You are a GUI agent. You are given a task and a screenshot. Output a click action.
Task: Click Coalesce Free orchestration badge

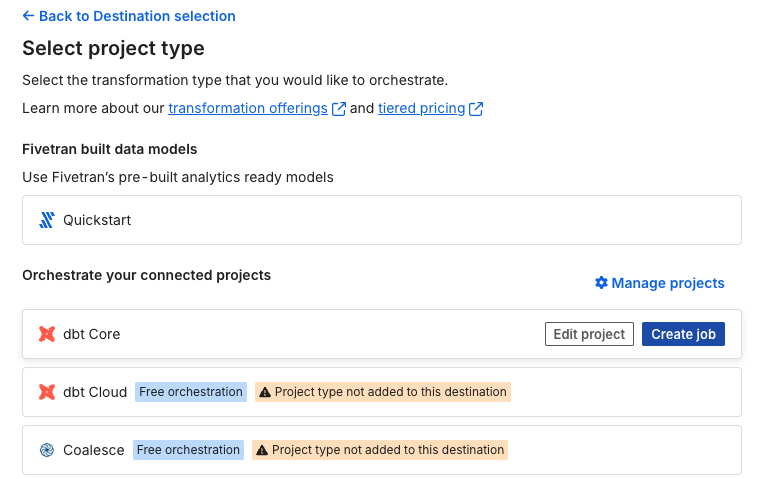click(188, 450)
